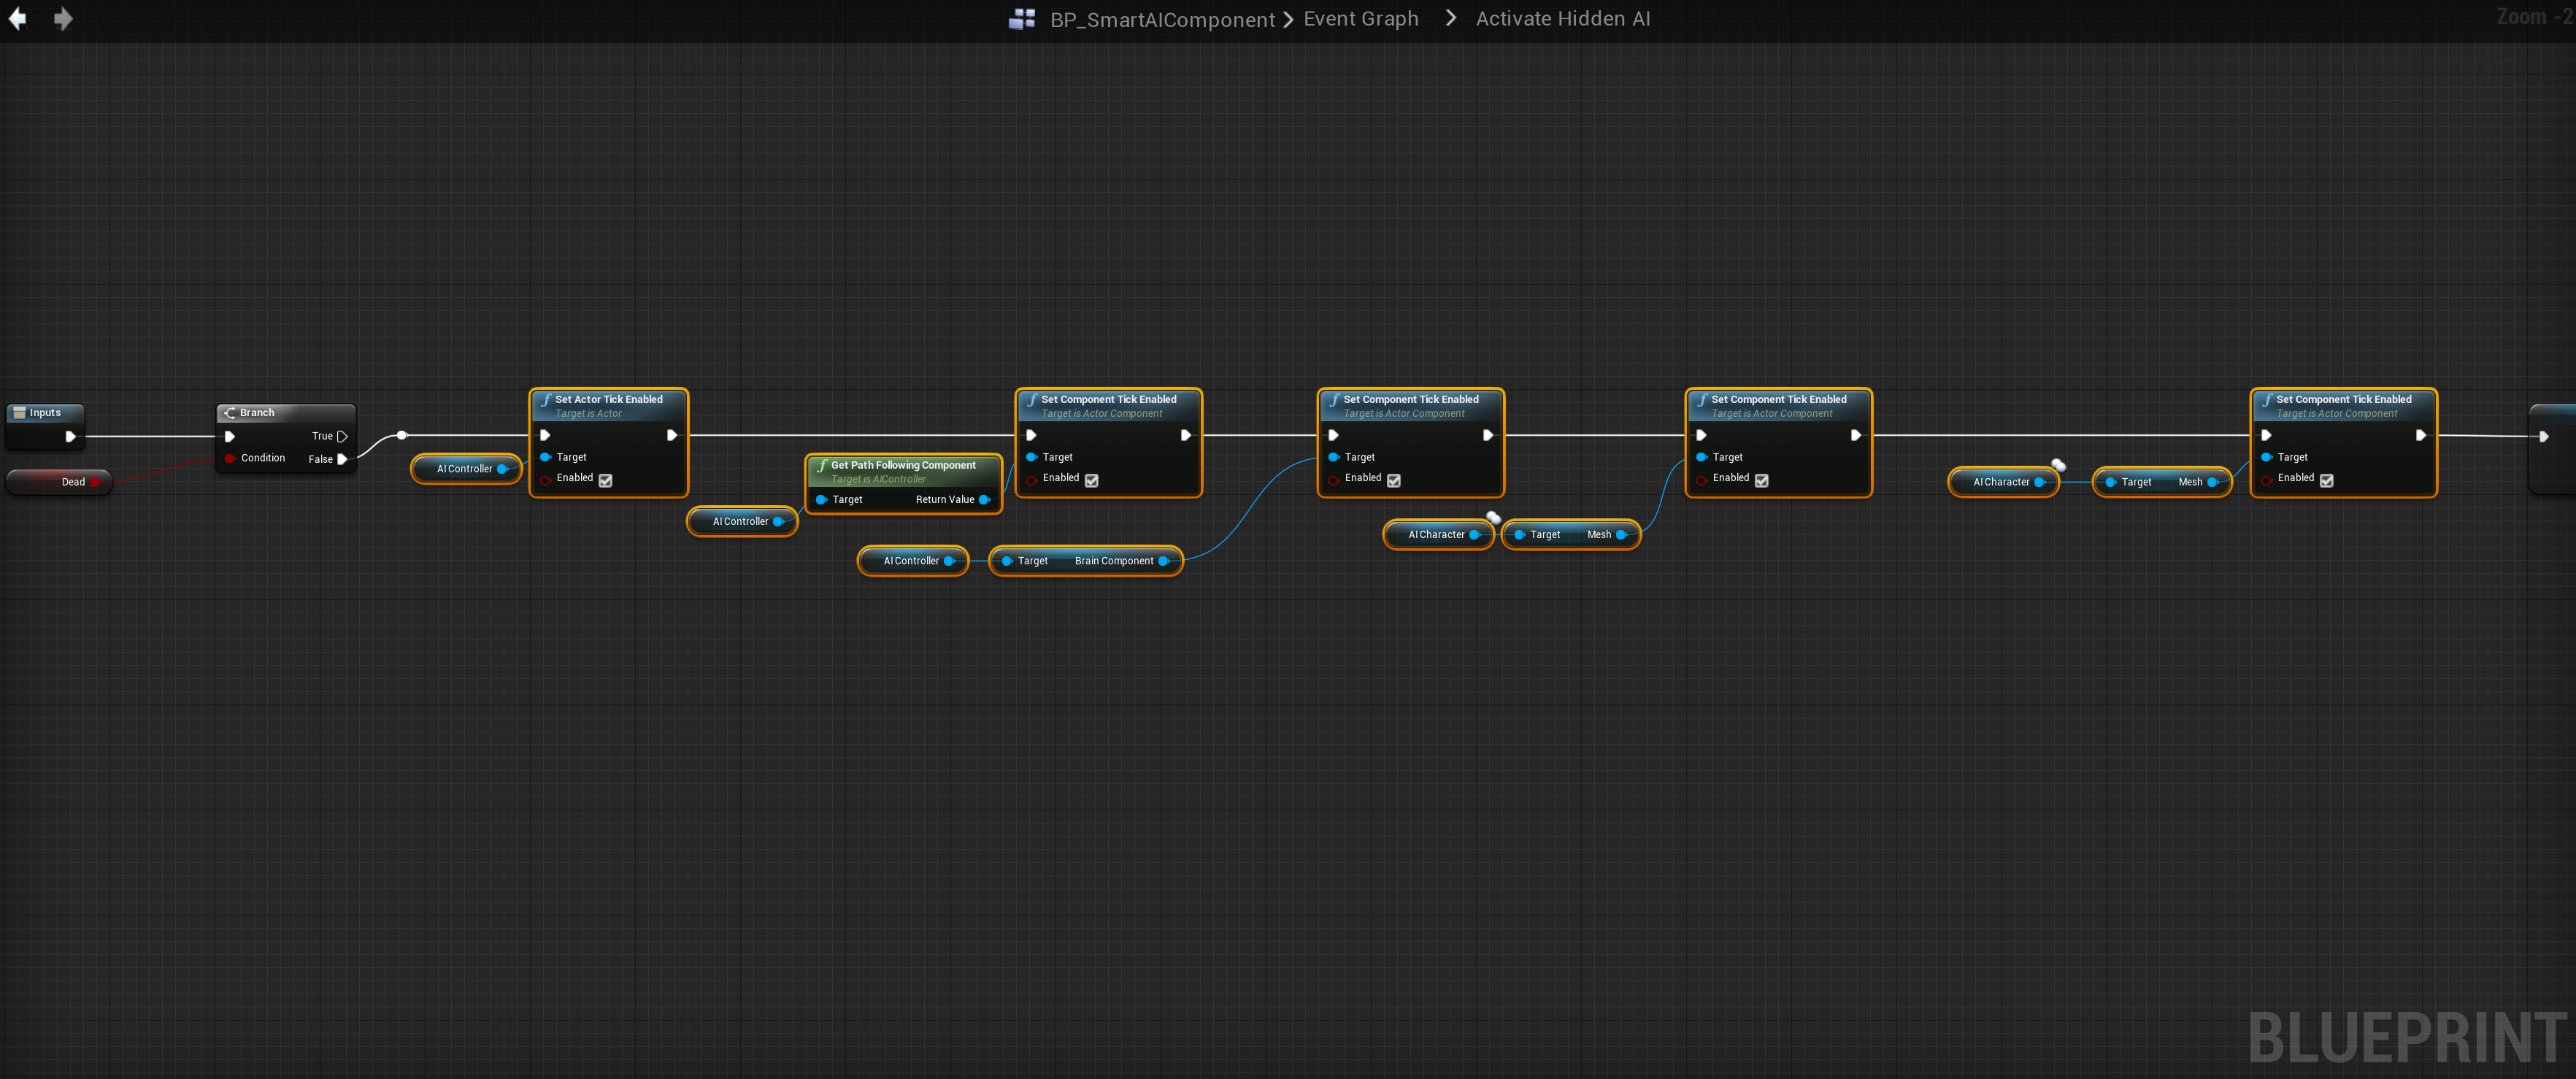Click the Set Actor Tick Enabled function icon

click(546, 399)
